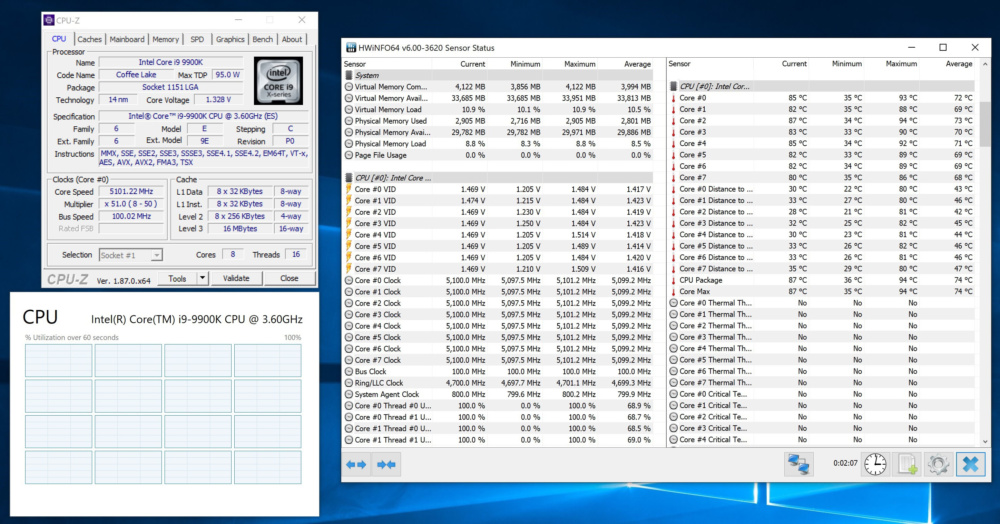The image size is (1000, 524).
Task: Collapse the right pane CPU [#0]: Intel Cor... header
Action: click(x=821, y=87)
